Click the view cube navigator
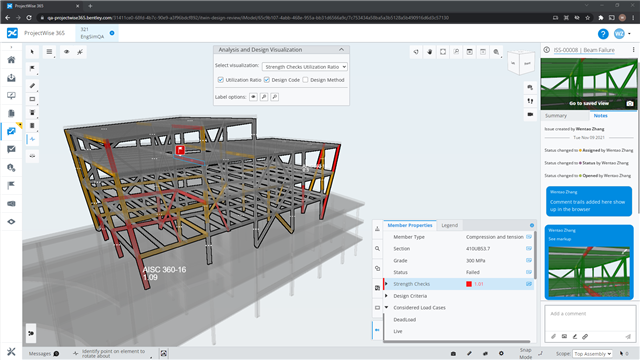The width and height of the screenshot is (640, 360). coord(520,62)
